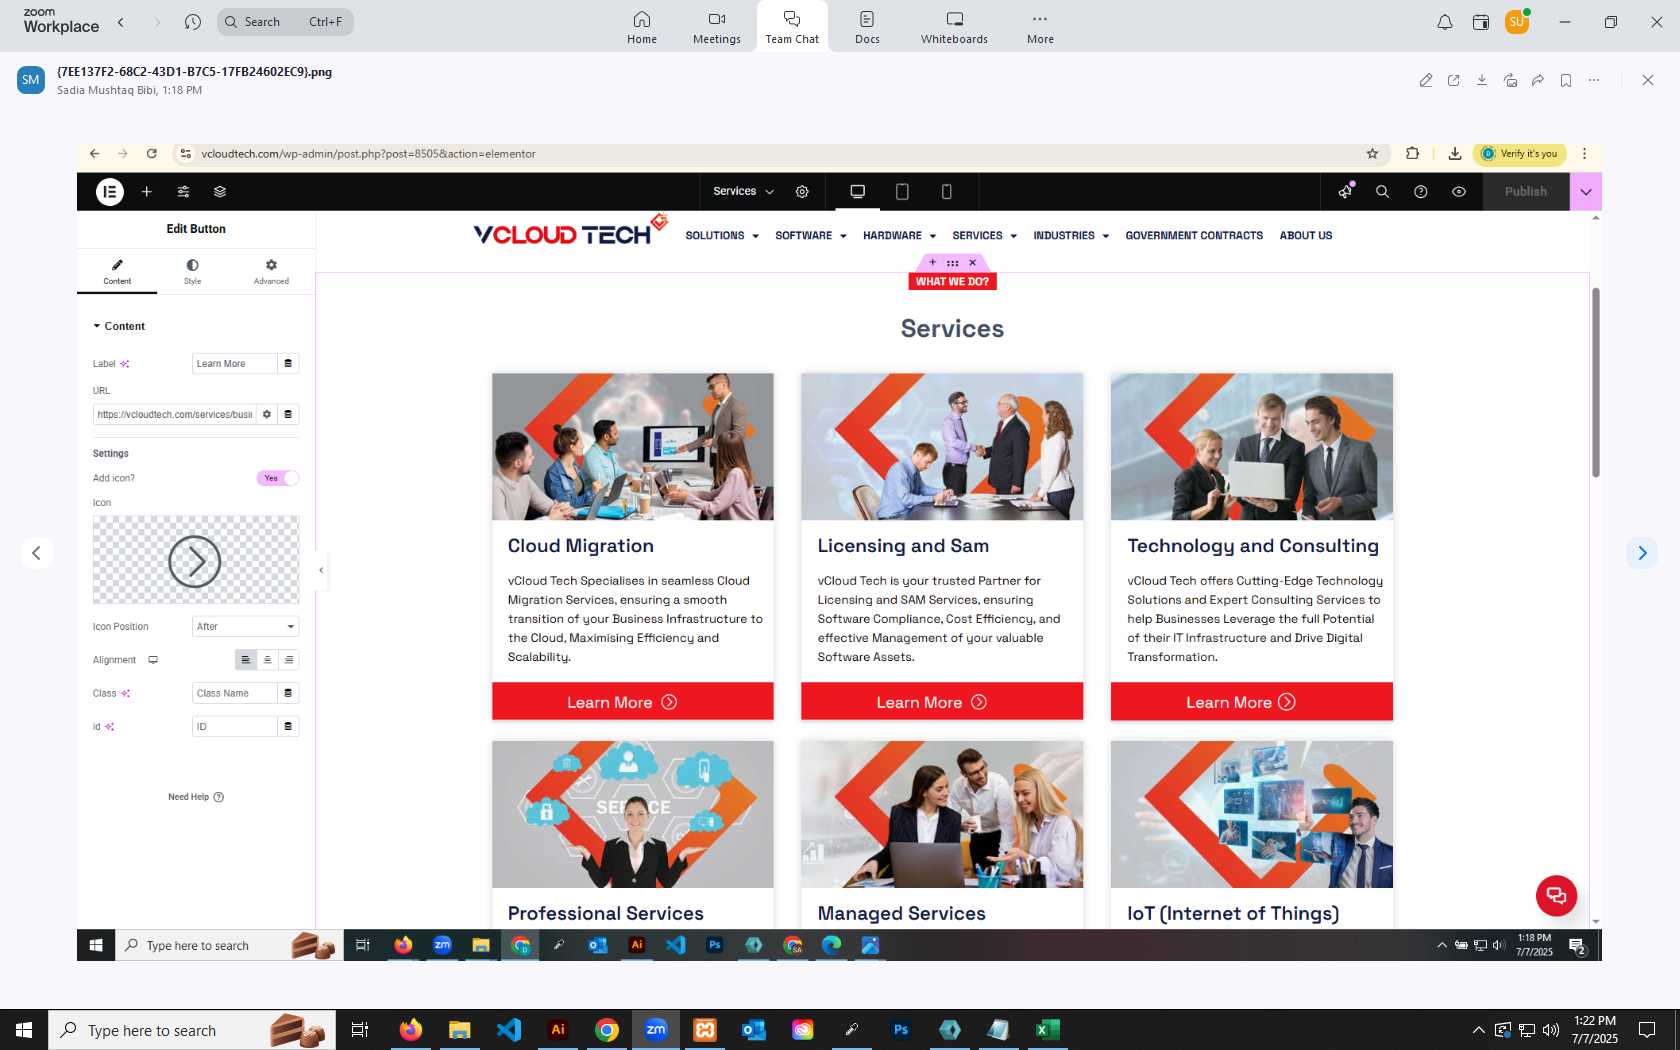Click the rotate image icon
The image size is (1680, 1050).
[1510, 80]
